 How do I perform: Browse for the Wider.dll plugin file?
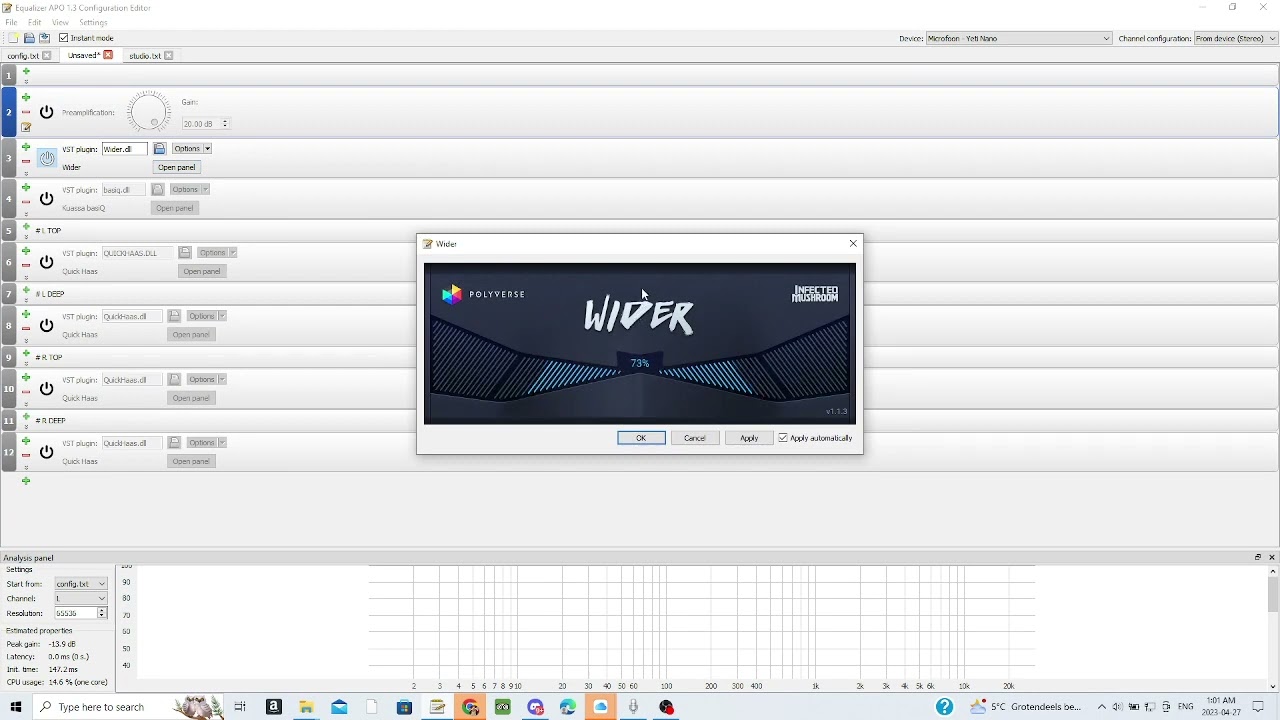click(x=159, y=149)
